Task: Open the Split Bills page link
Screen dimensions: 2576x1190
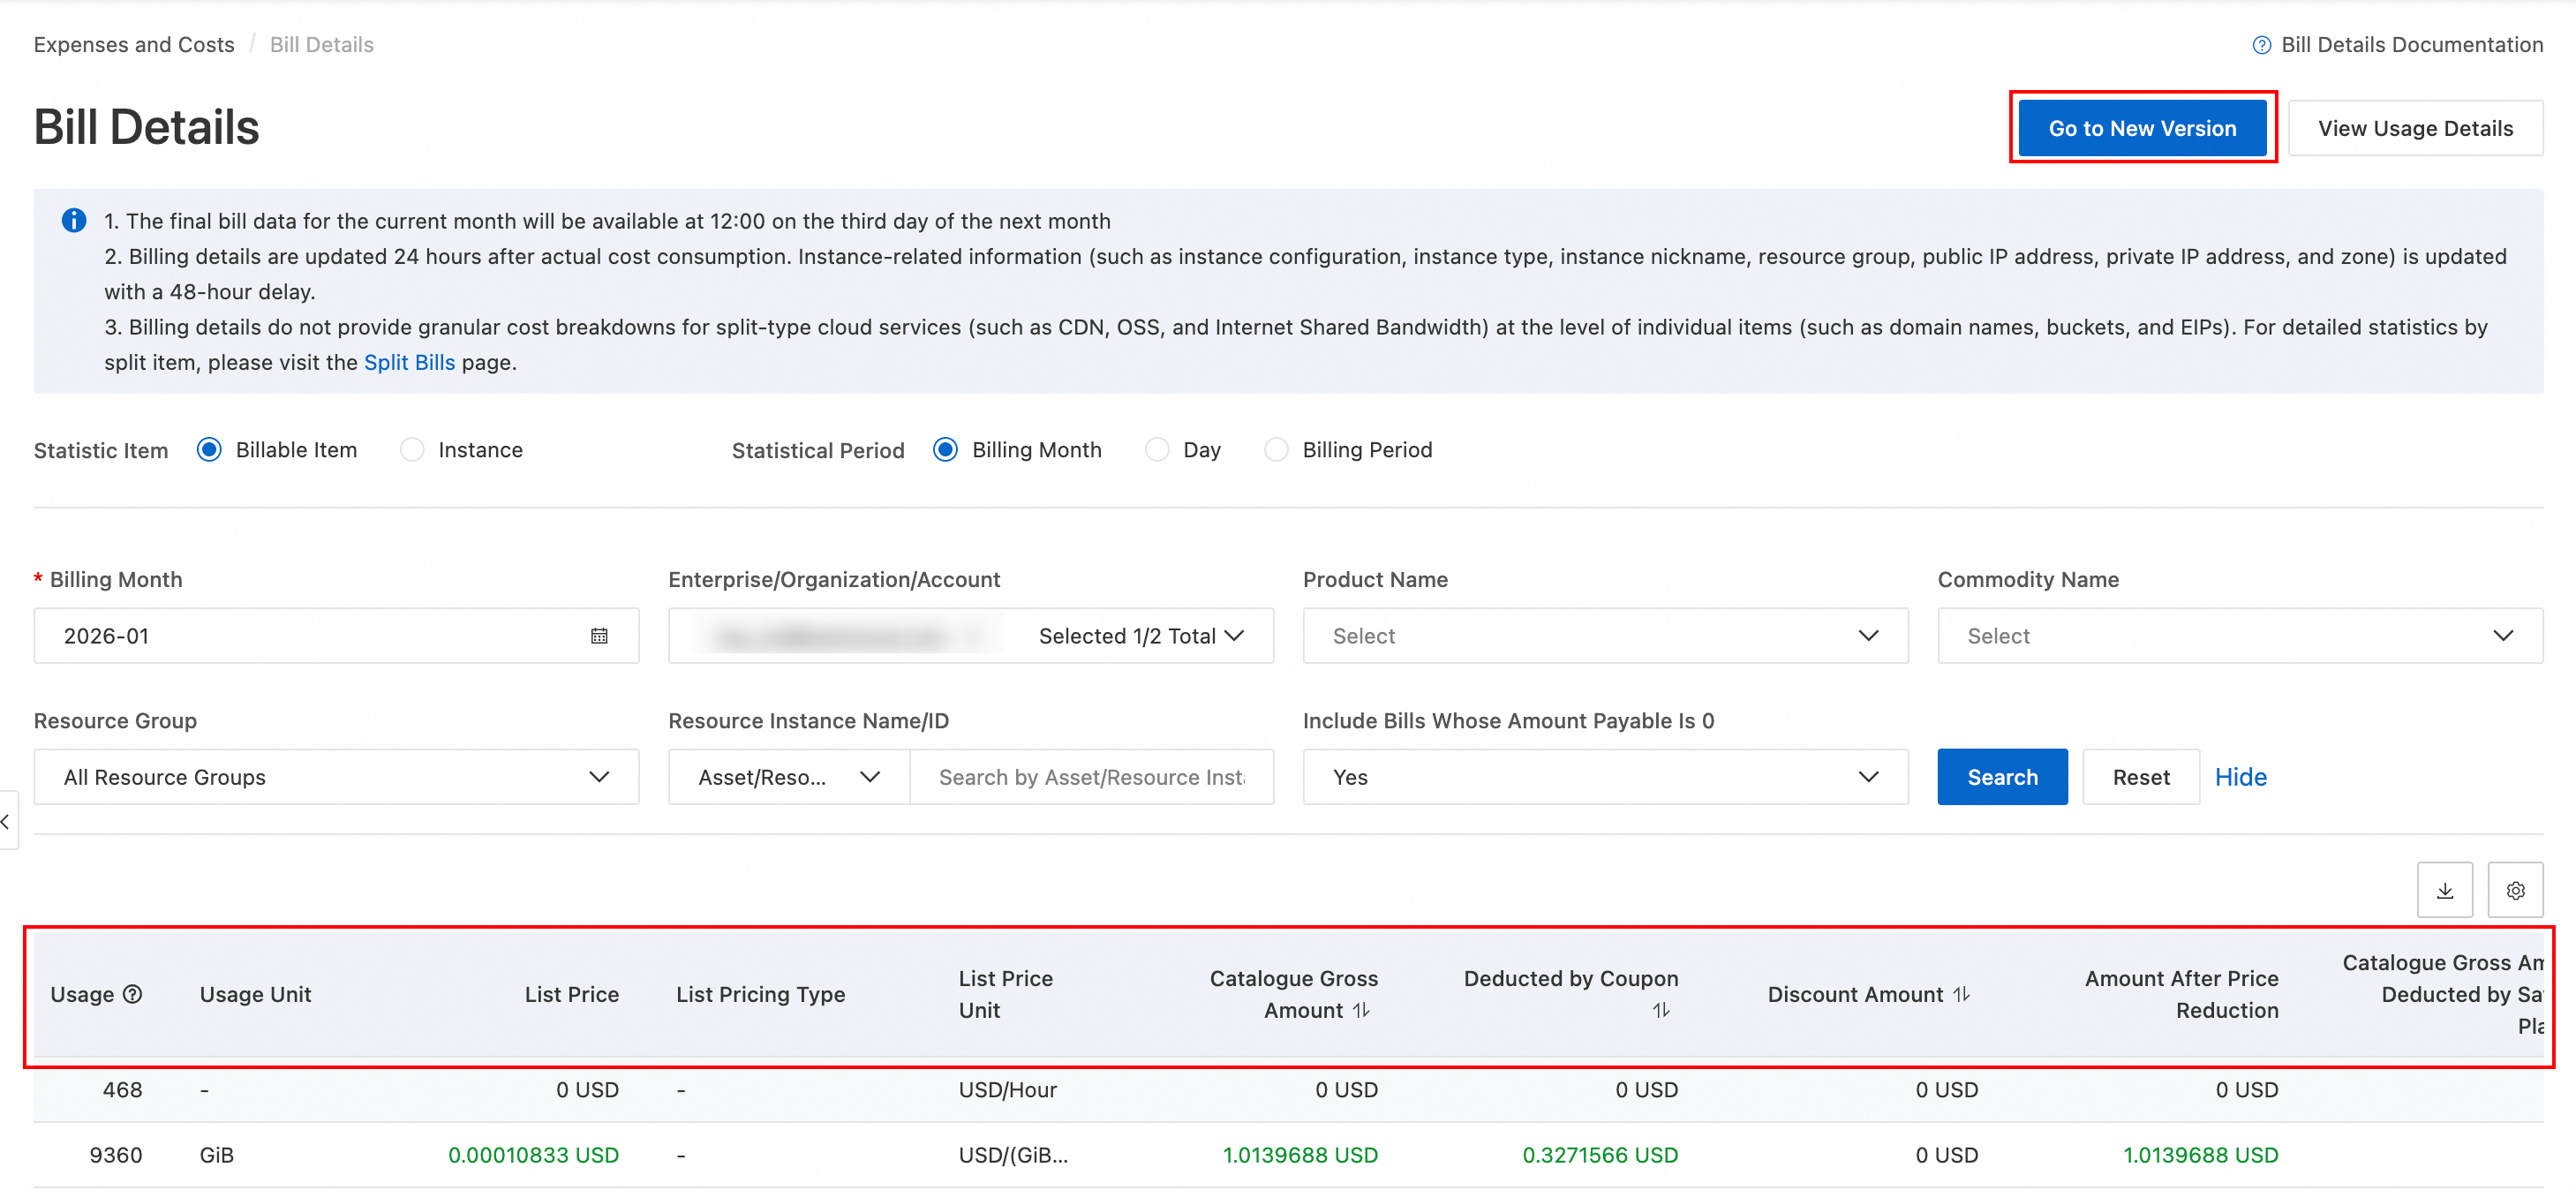Action: 409,362
